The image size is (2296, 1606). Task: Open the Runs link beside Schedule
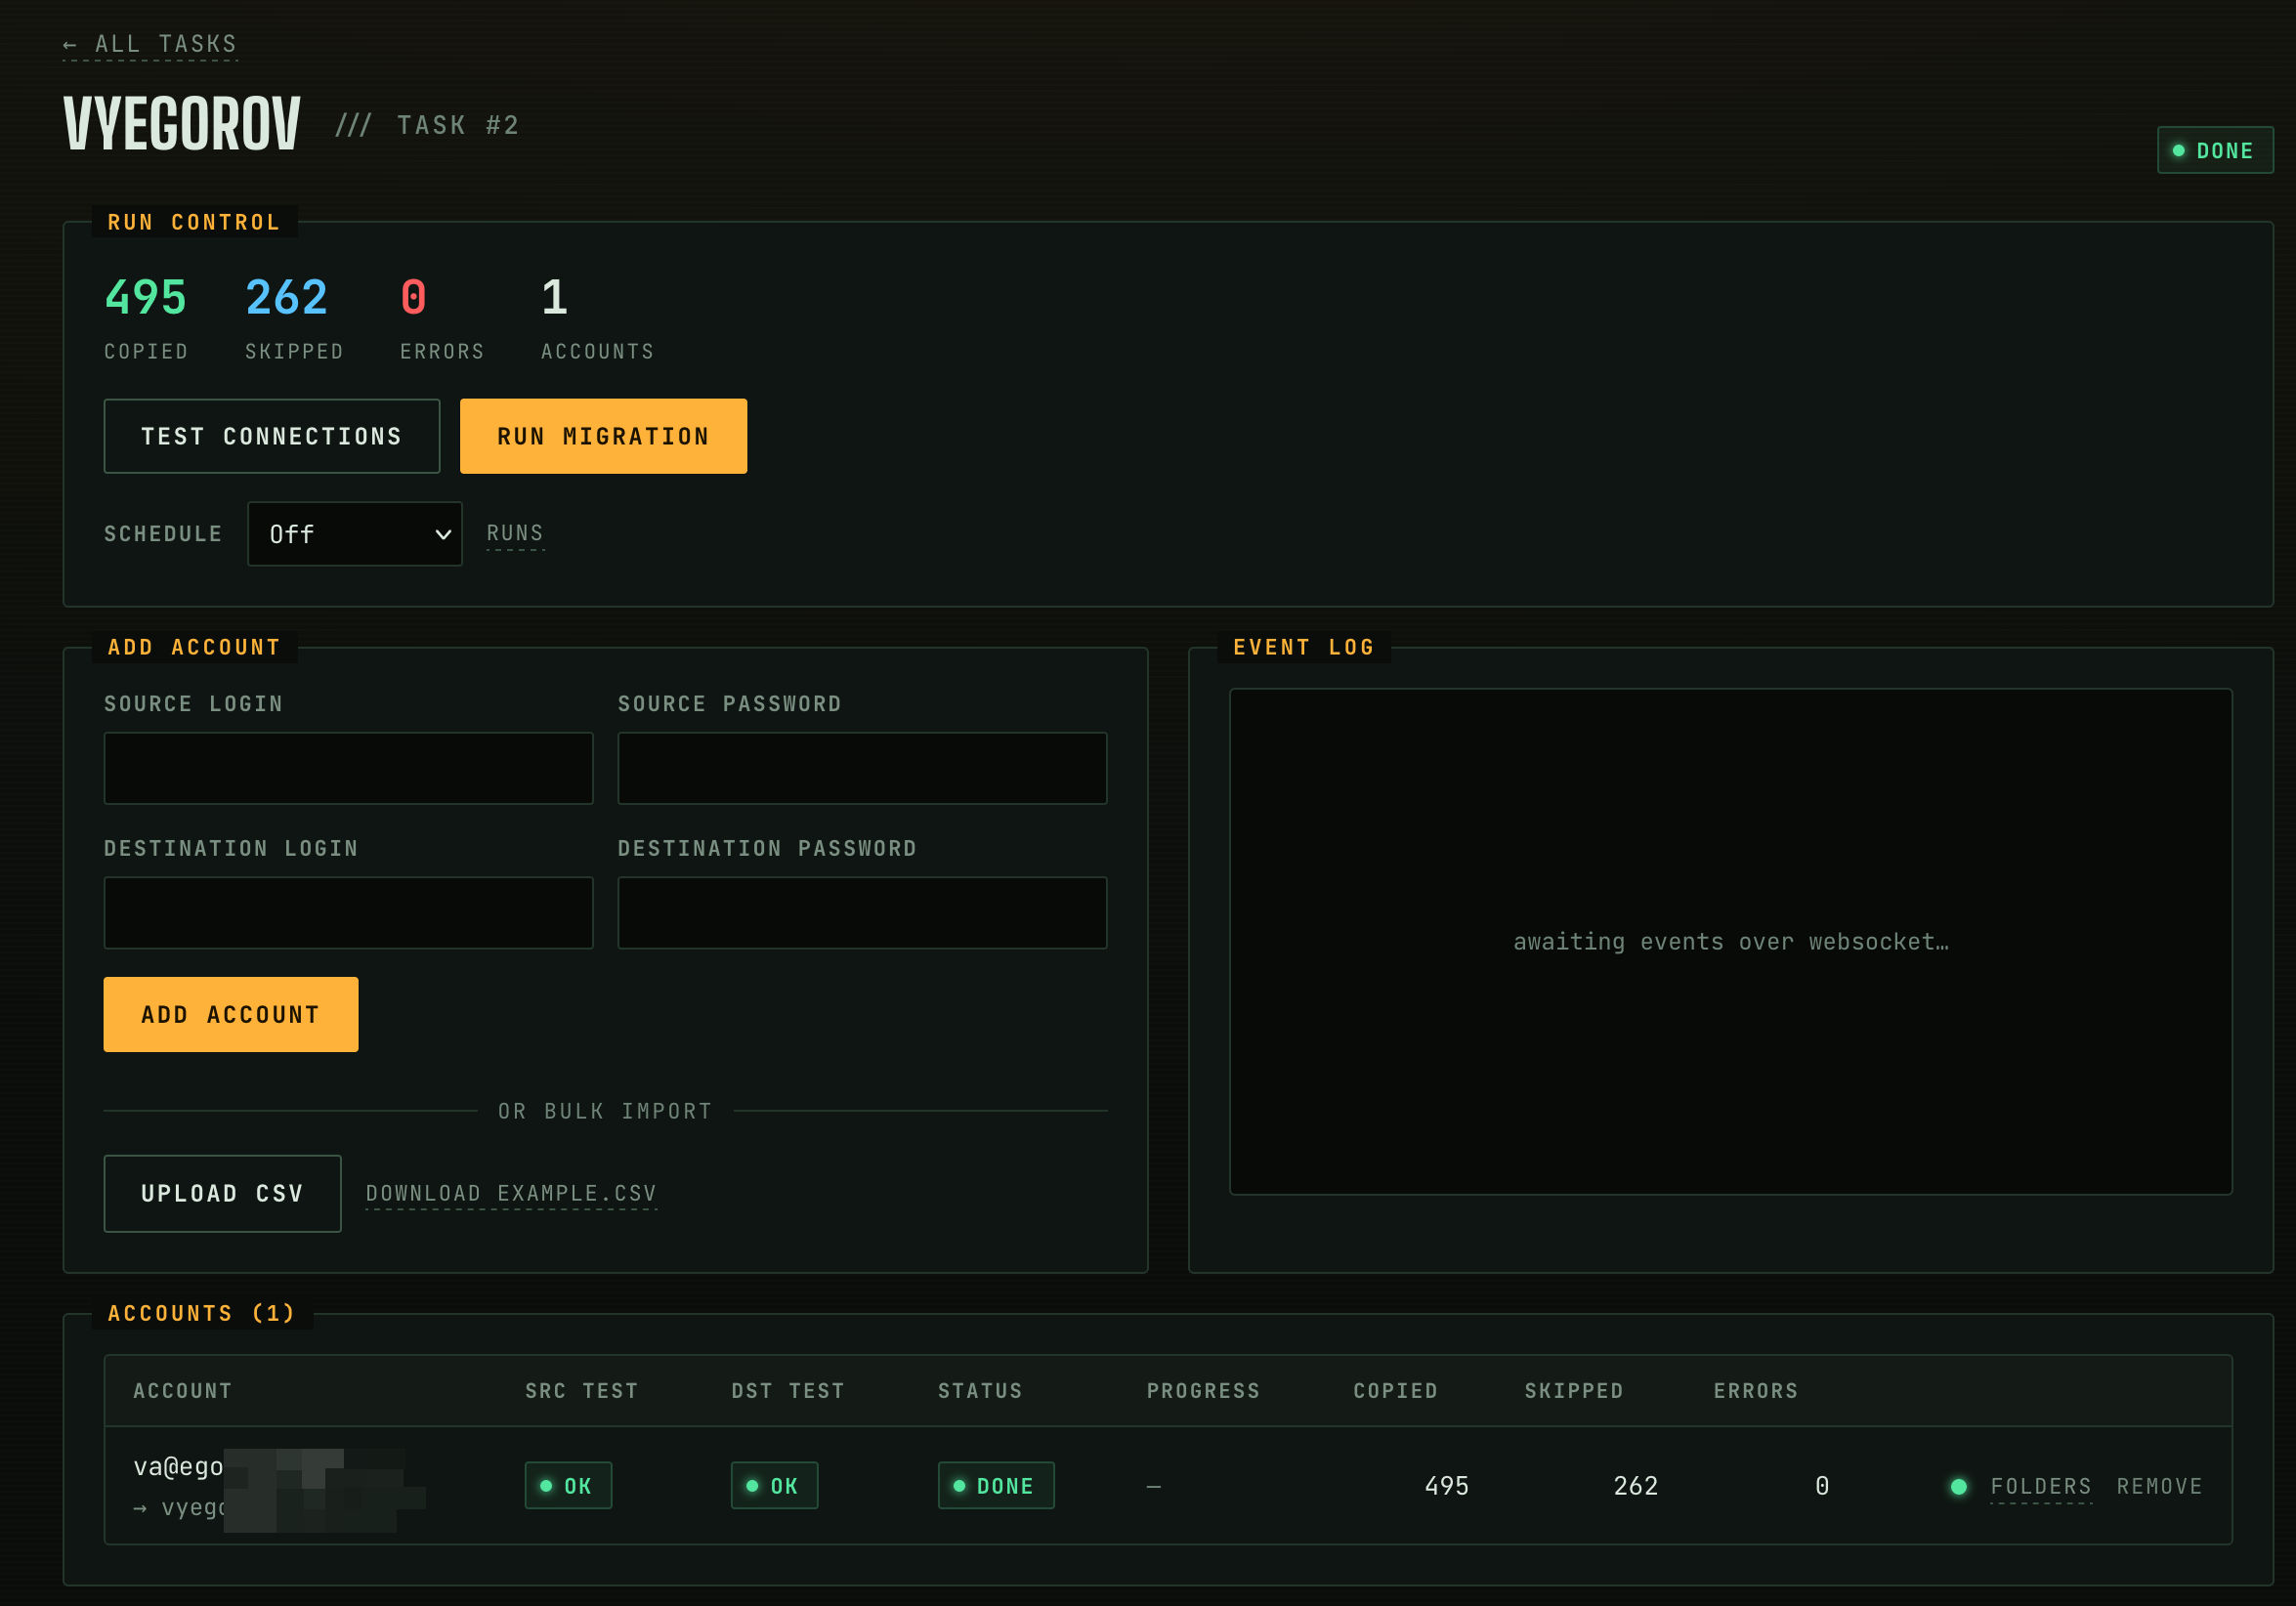[515, 533]
